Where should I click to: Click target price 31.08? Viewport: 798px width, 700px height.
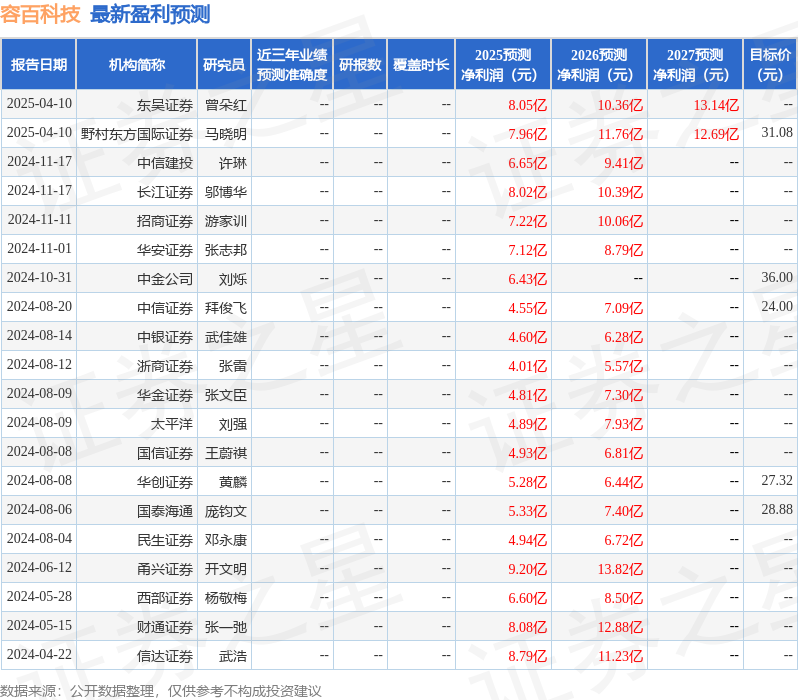click(x=777, y=132)
